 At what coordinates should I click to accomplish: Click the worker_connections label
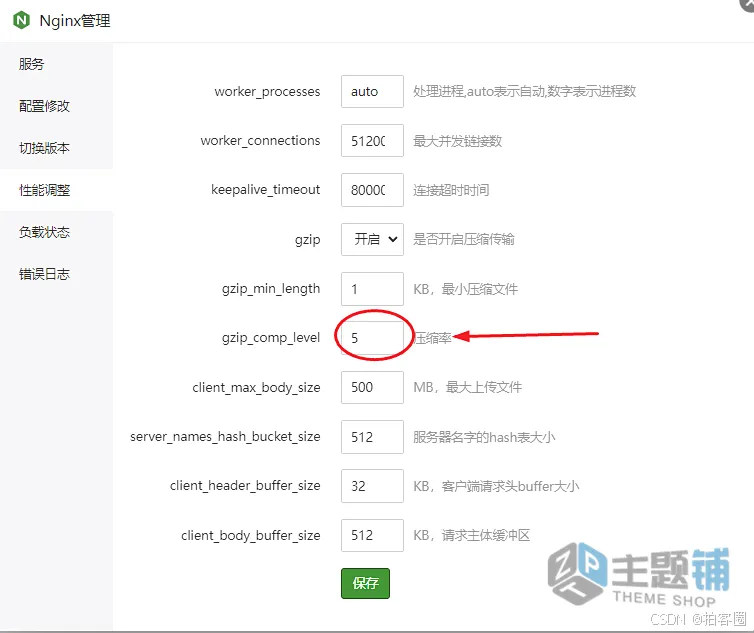(260, 140)
